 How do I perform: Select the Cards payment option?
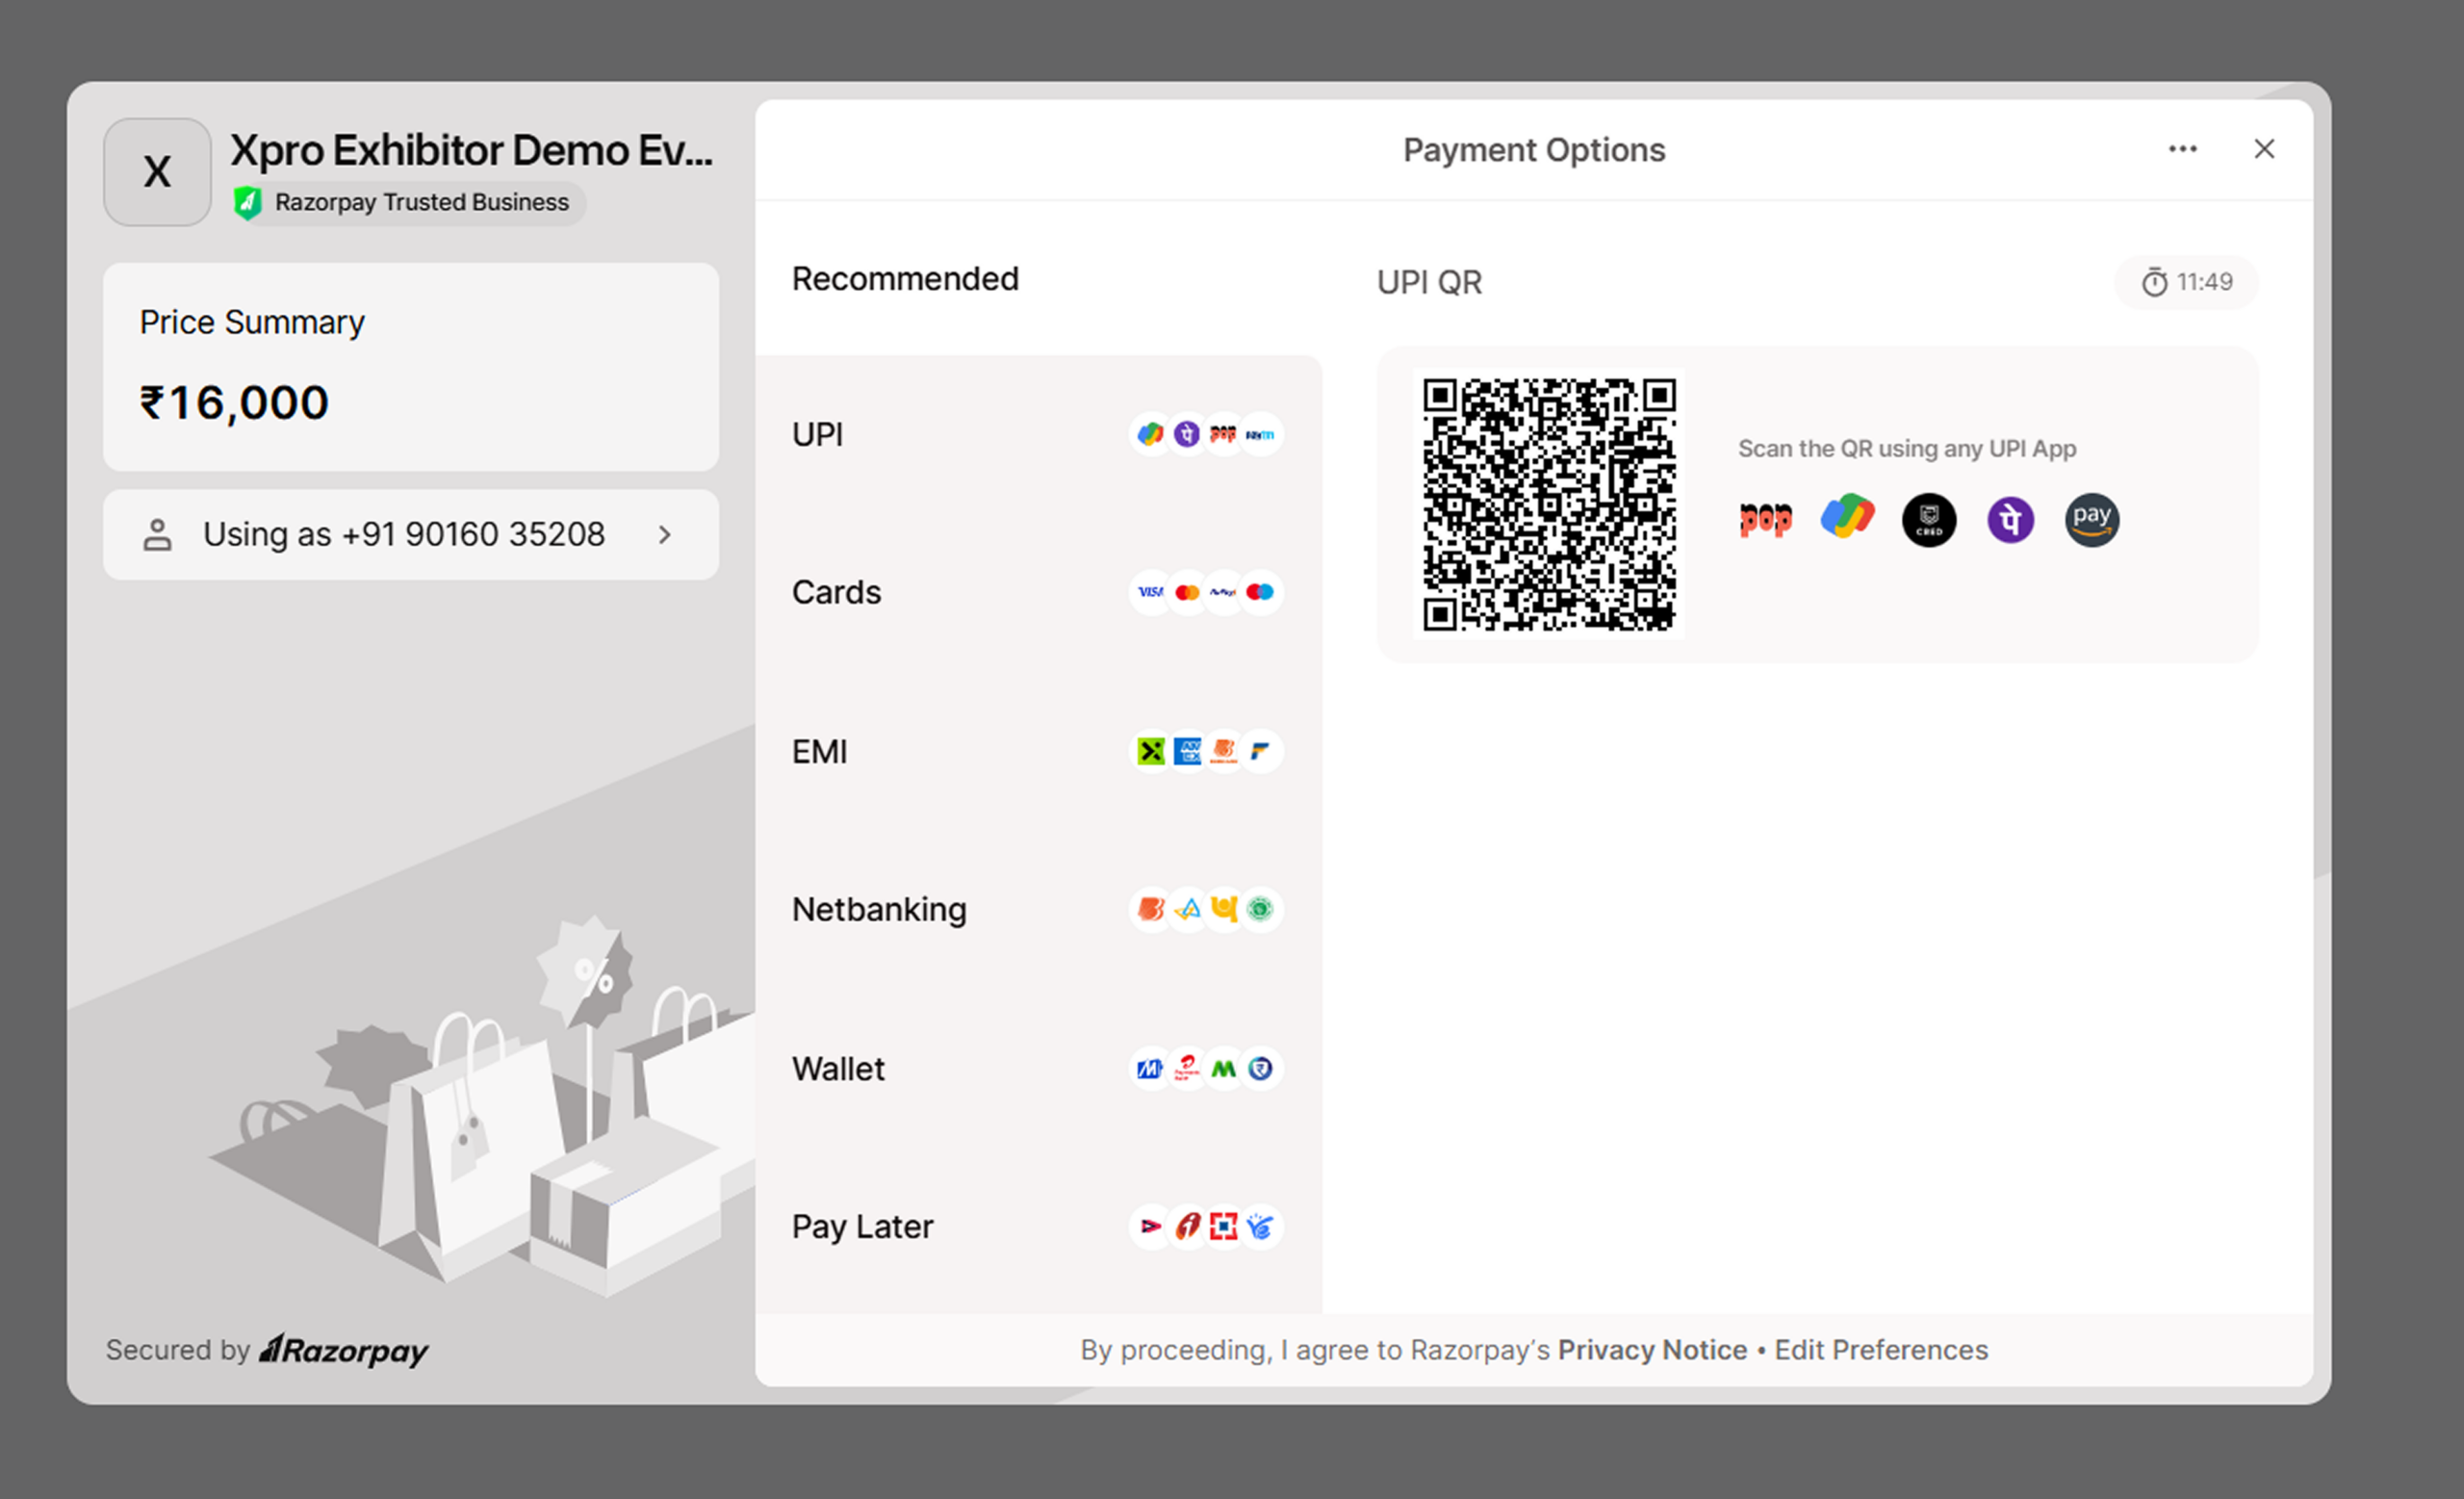(x=1037, y=592)
